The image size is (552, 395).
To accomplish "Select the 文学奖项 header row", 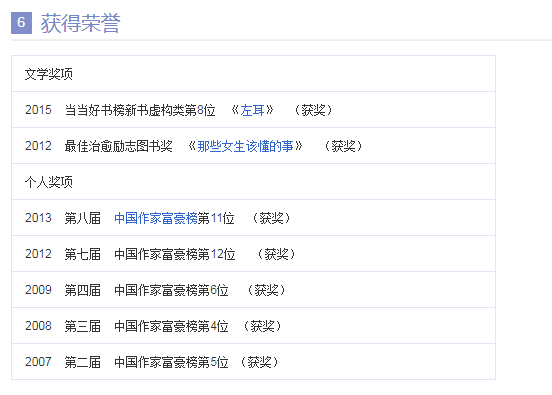I will (253, 74).
